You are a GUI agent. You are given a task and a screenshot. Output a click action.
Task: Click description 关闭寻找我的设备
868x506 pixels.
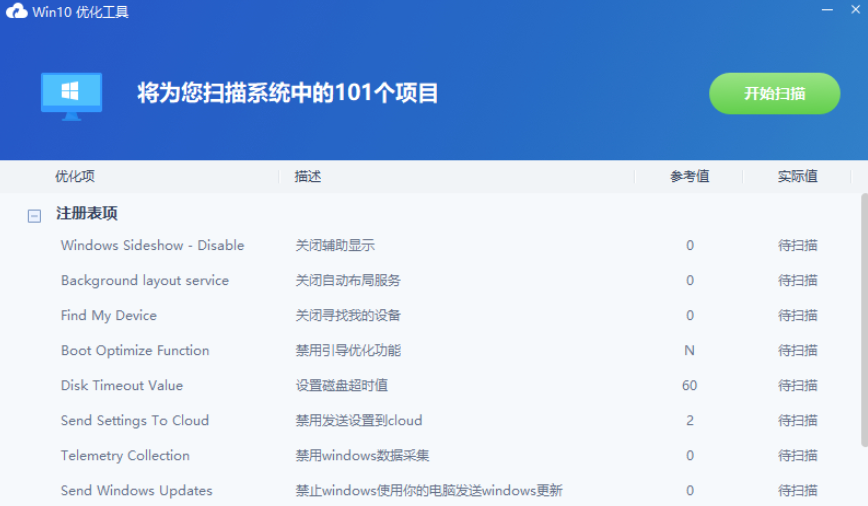(x=348, y=316)
